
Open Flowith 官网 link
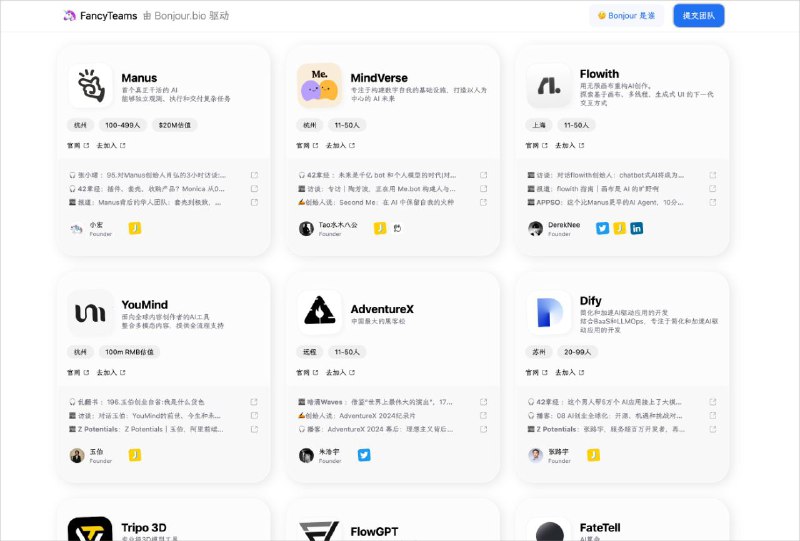[536, 145]
